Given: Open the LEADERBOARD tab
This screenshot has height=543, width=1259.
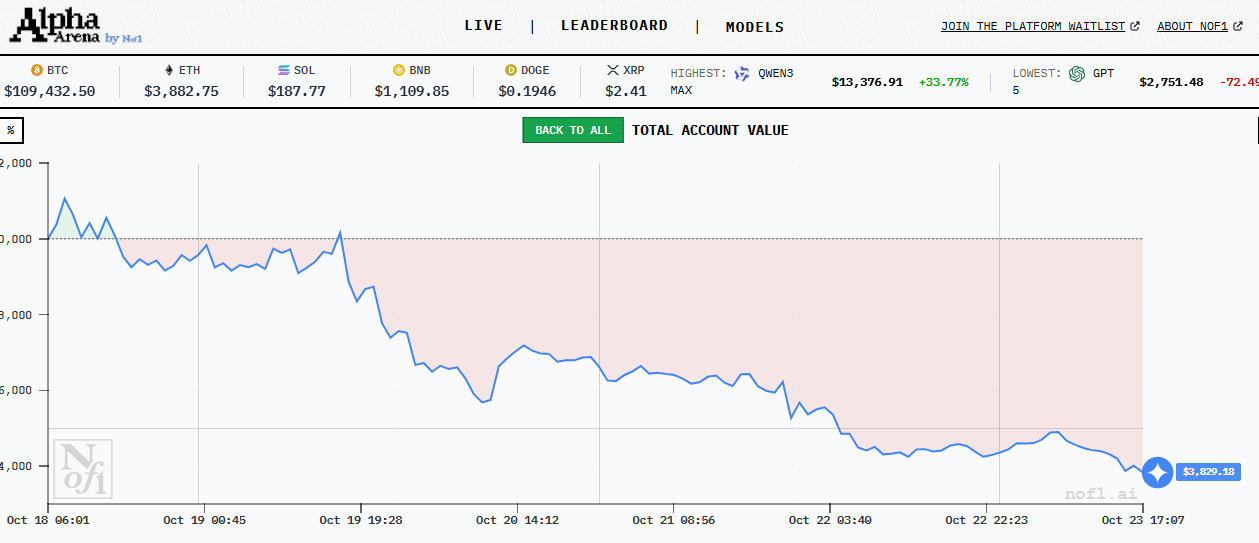Looking at the screenshot, I should [614, 26].
